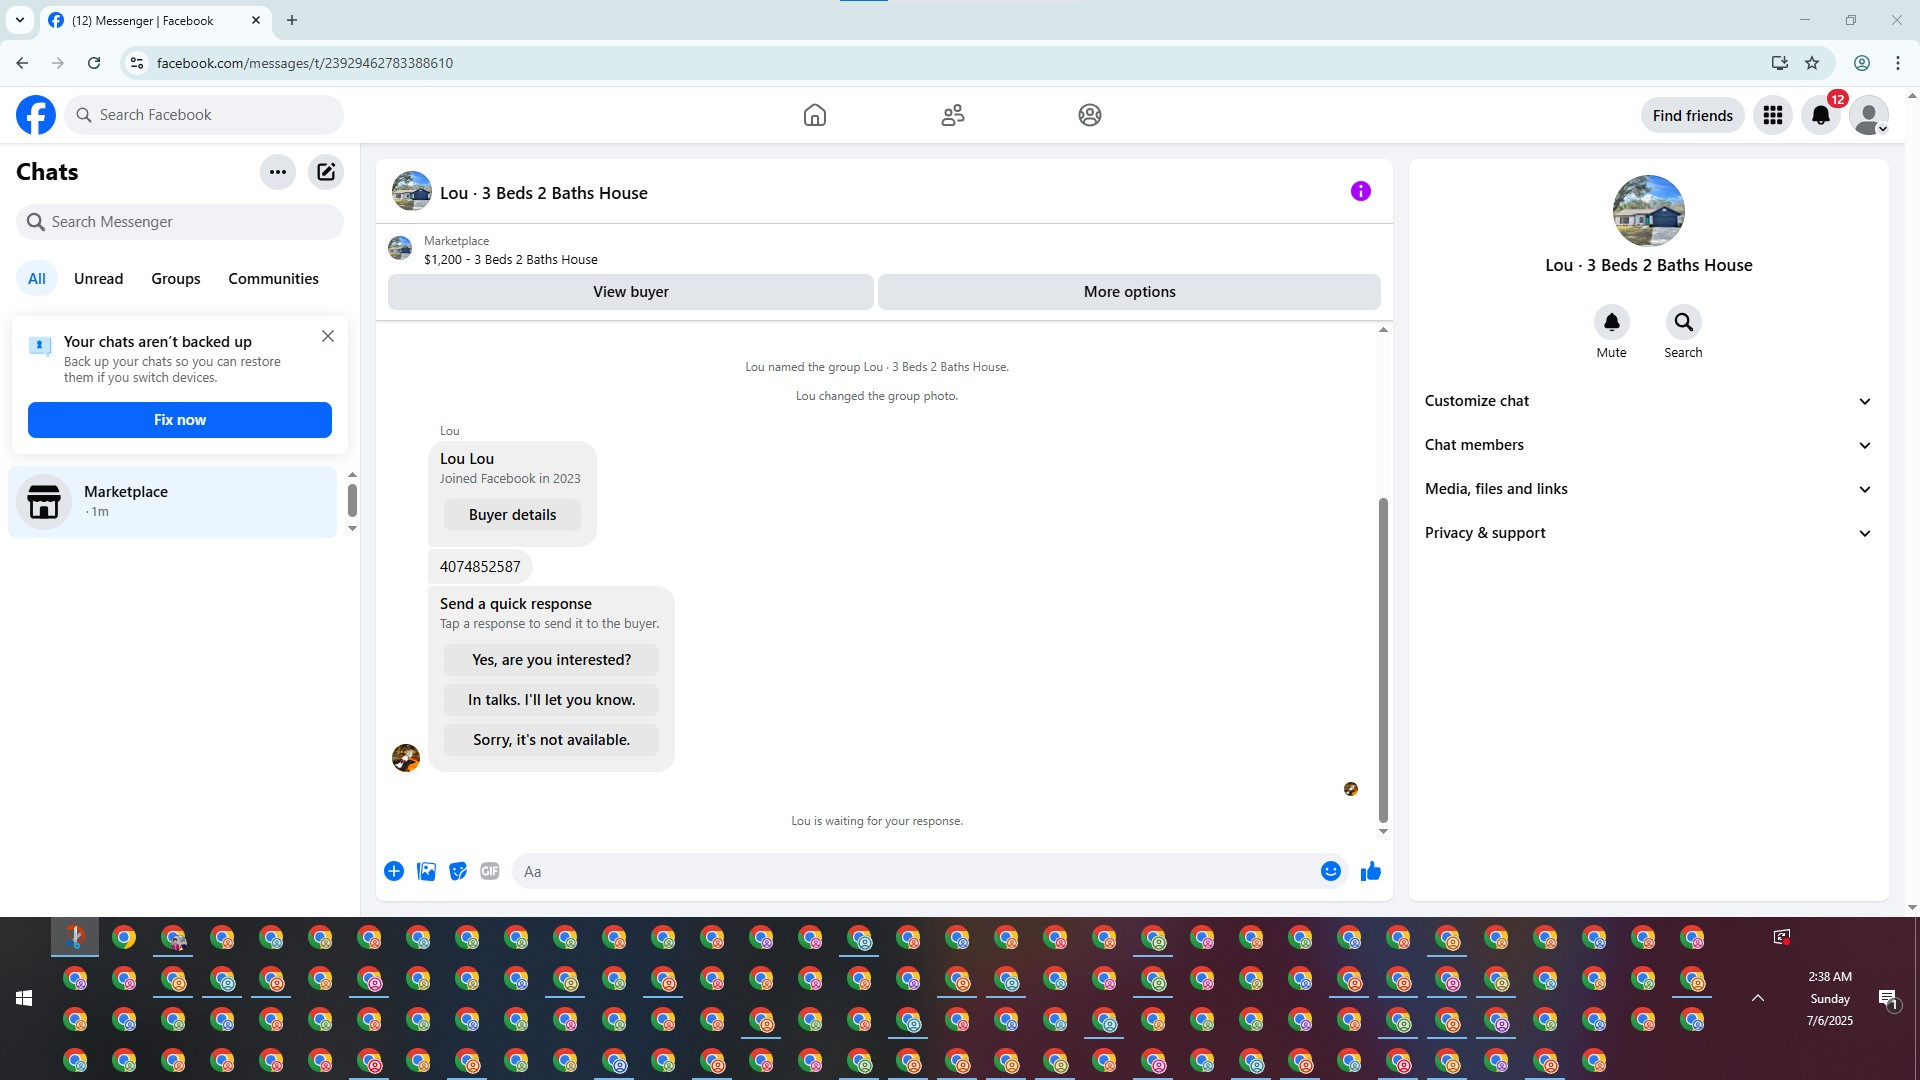Mute this conversation with the bell
The image size is (1920, 1080).
(1611, 323)
